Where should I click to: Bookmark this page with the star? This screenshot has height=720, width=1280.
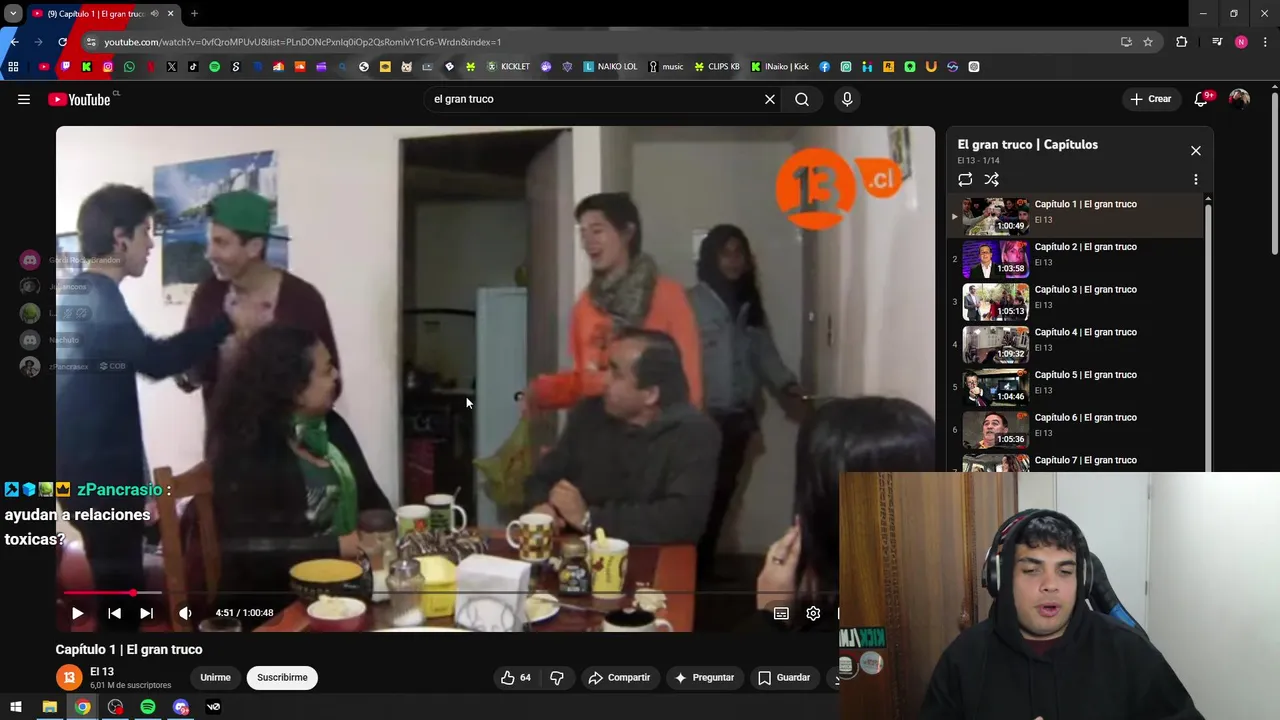pyautogui.click(x=1148, y=42)
